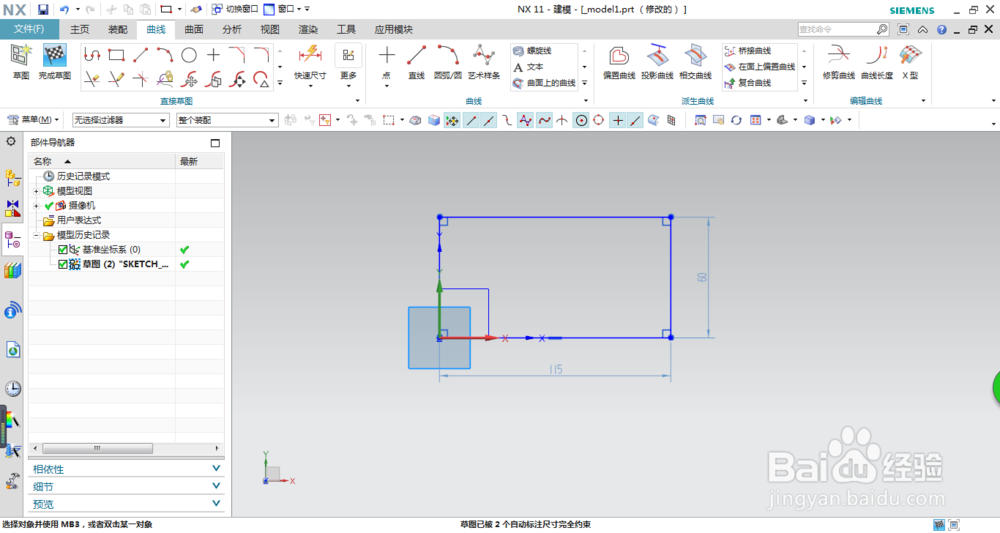1000x533 pixels.
Task: Switch to the Assemblies (装配) tab
Action: pyautogui.click(x=118, y=29)
